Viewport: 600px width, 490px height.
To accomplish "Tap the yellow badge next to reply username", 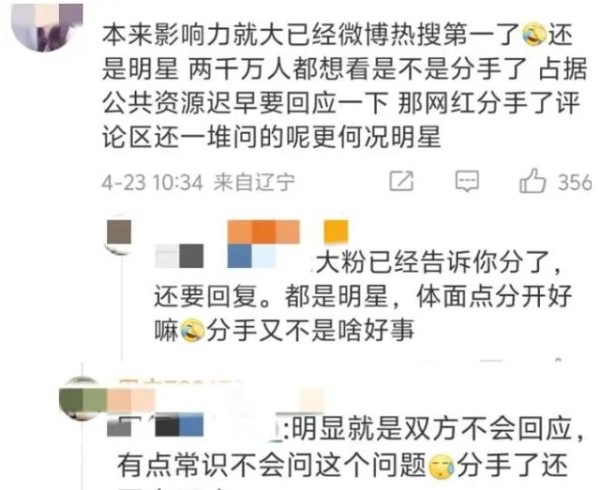I will 336,232.
